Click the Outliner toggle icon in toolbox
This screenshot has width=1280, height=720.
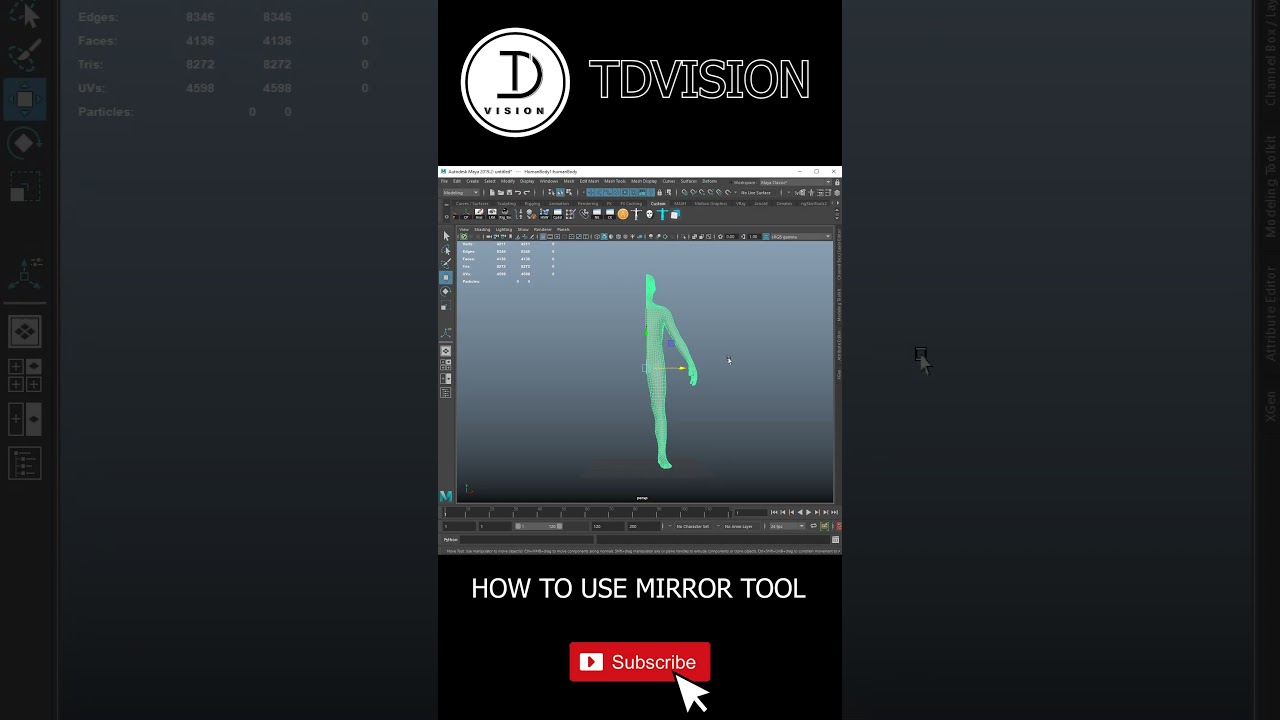[446, 392]
